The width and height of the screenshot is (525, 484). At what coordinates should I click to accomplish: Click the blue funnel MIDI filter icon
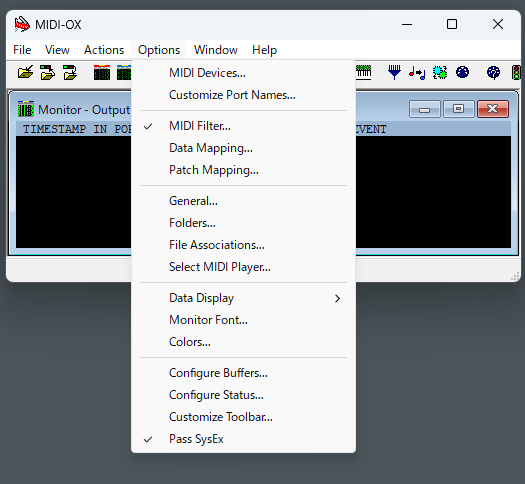tap(394, 72)
